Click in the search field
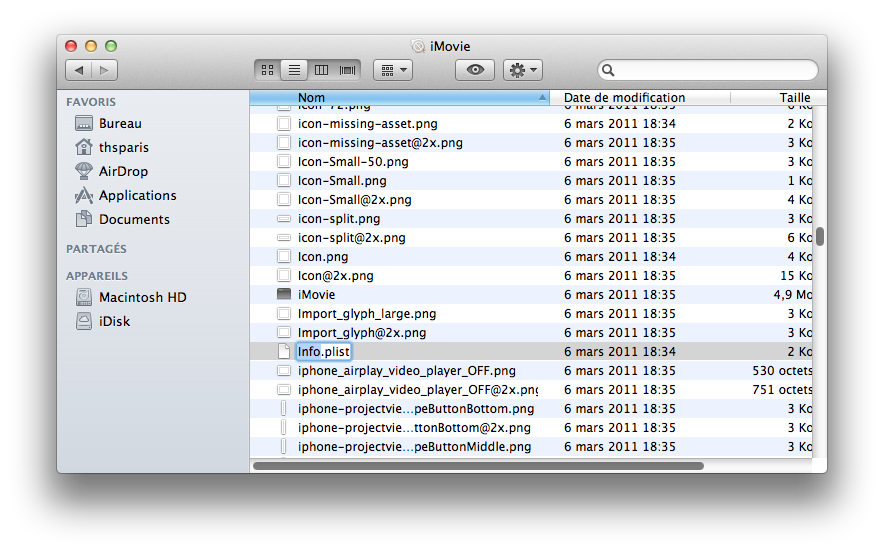 click(x=708, y=70)
